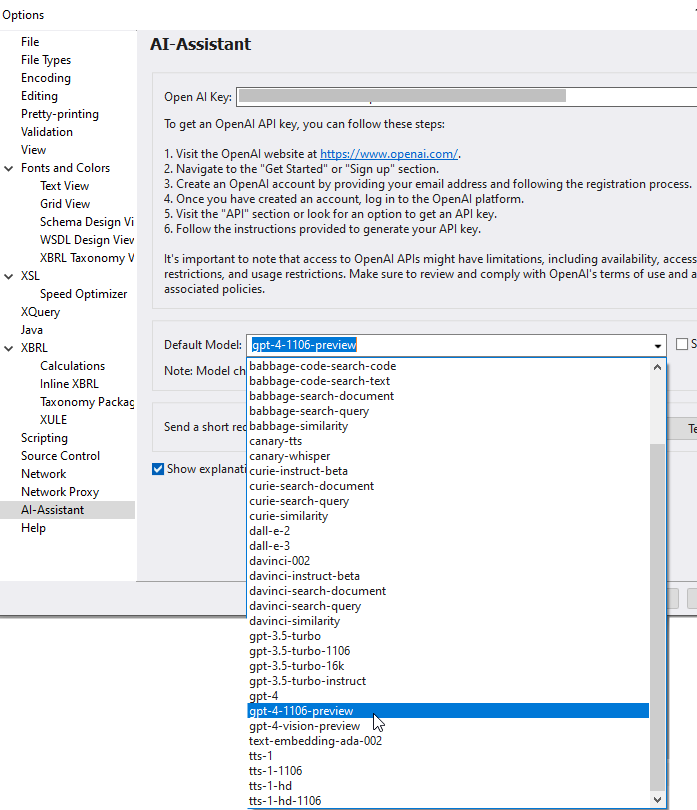Open the Source Control settings page
Screen dimensions: 697x810
[60, 456]
